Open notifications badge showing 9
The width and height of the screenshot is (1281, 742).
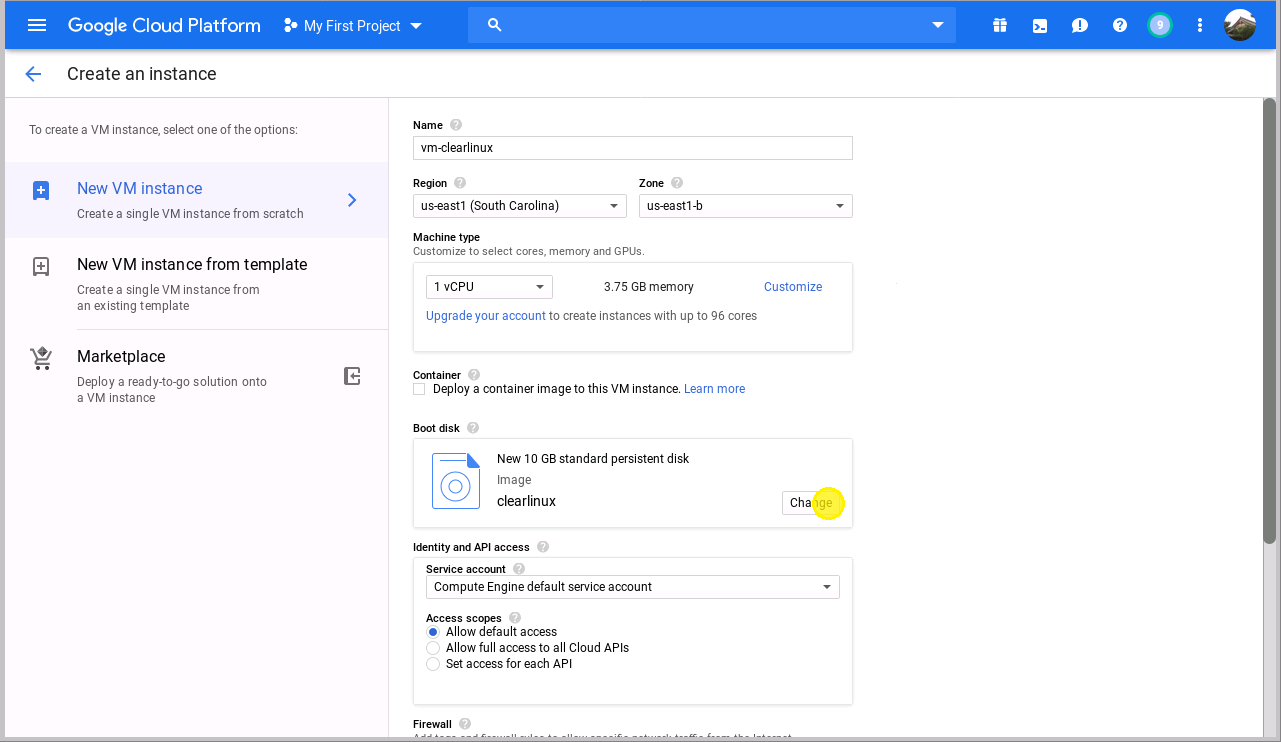coord(1160,25)
